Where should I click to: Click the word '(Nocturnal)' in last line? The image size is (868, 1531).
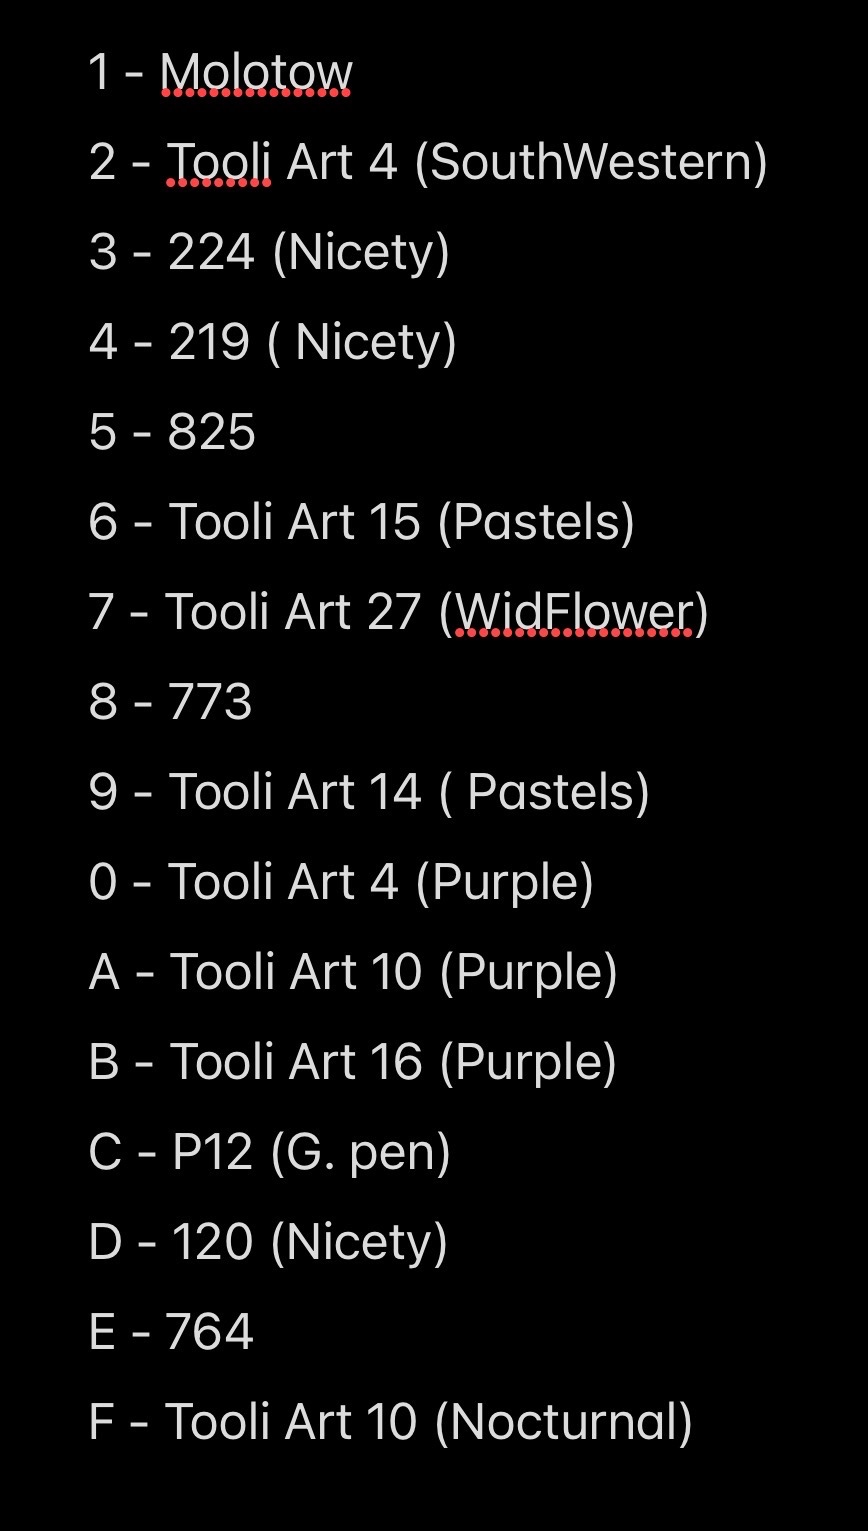tap(564, 1422)
